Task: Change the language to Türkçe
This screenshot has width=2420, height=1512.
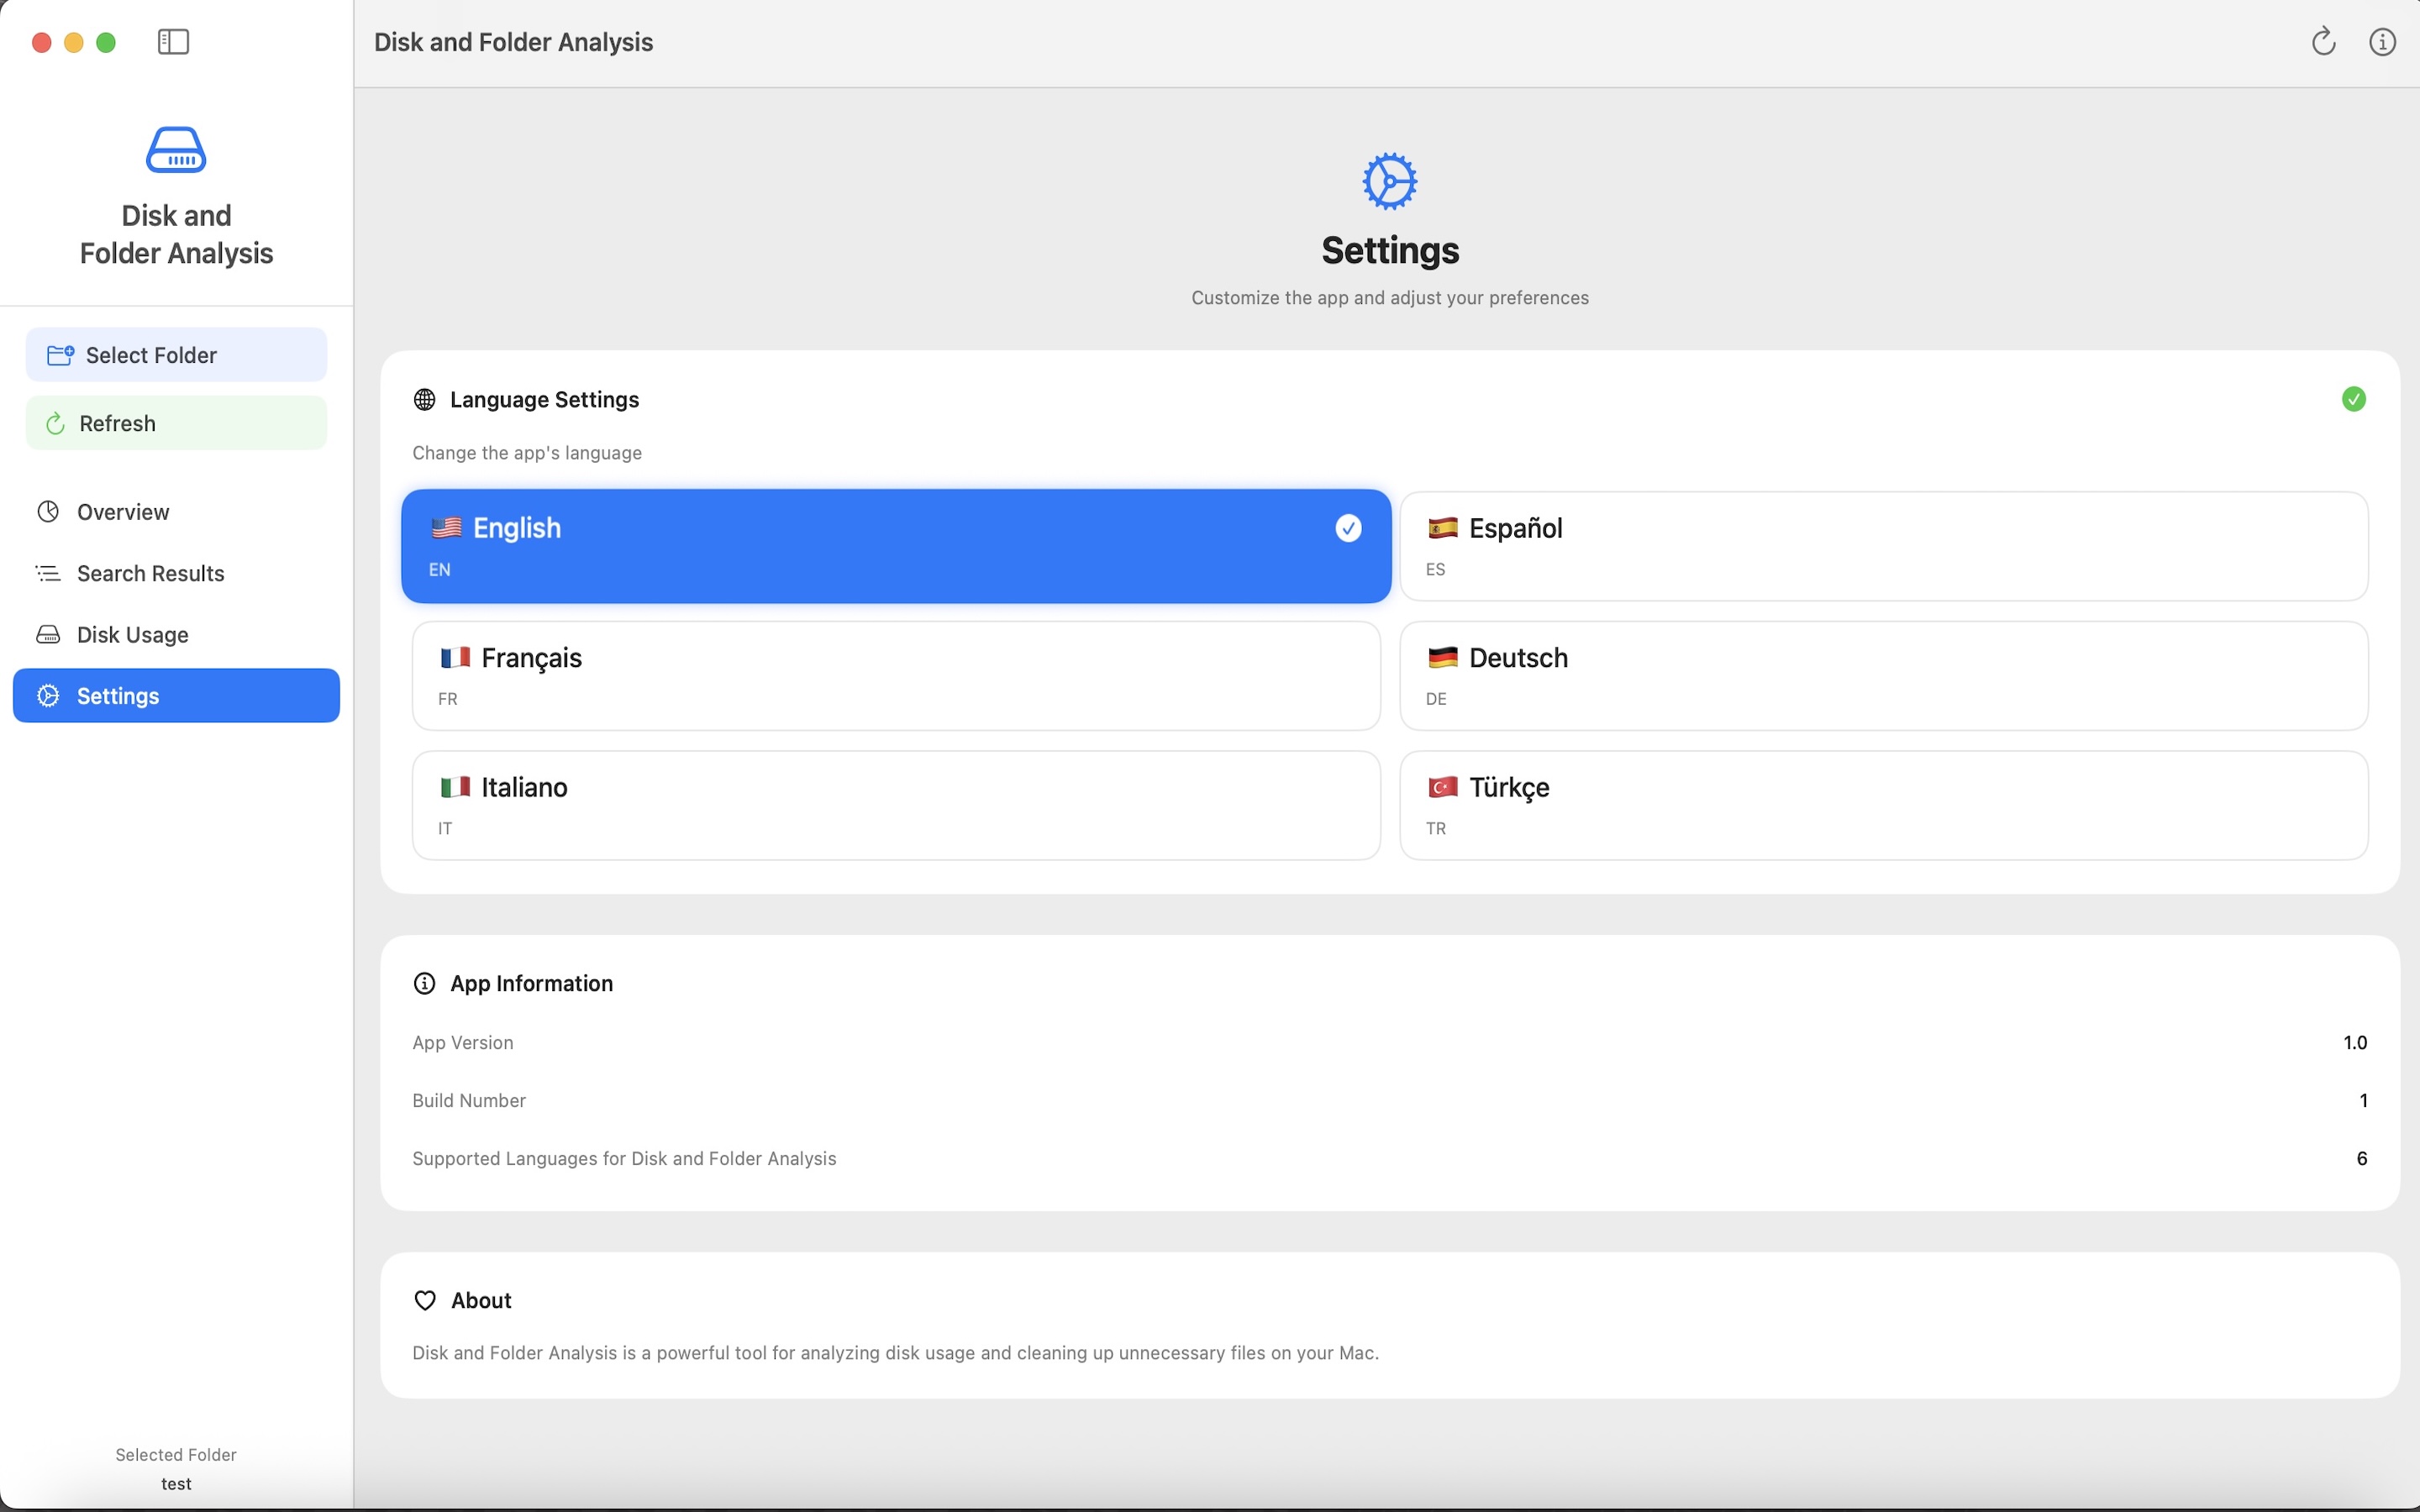Action: (1883, 806)
